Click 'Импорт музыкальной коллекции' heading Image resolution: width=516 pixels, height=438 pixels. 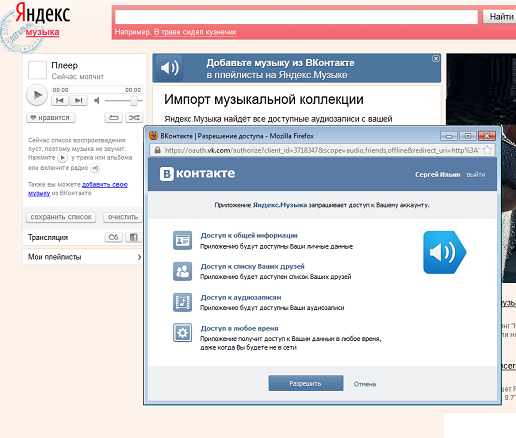(x=264, y=99)
